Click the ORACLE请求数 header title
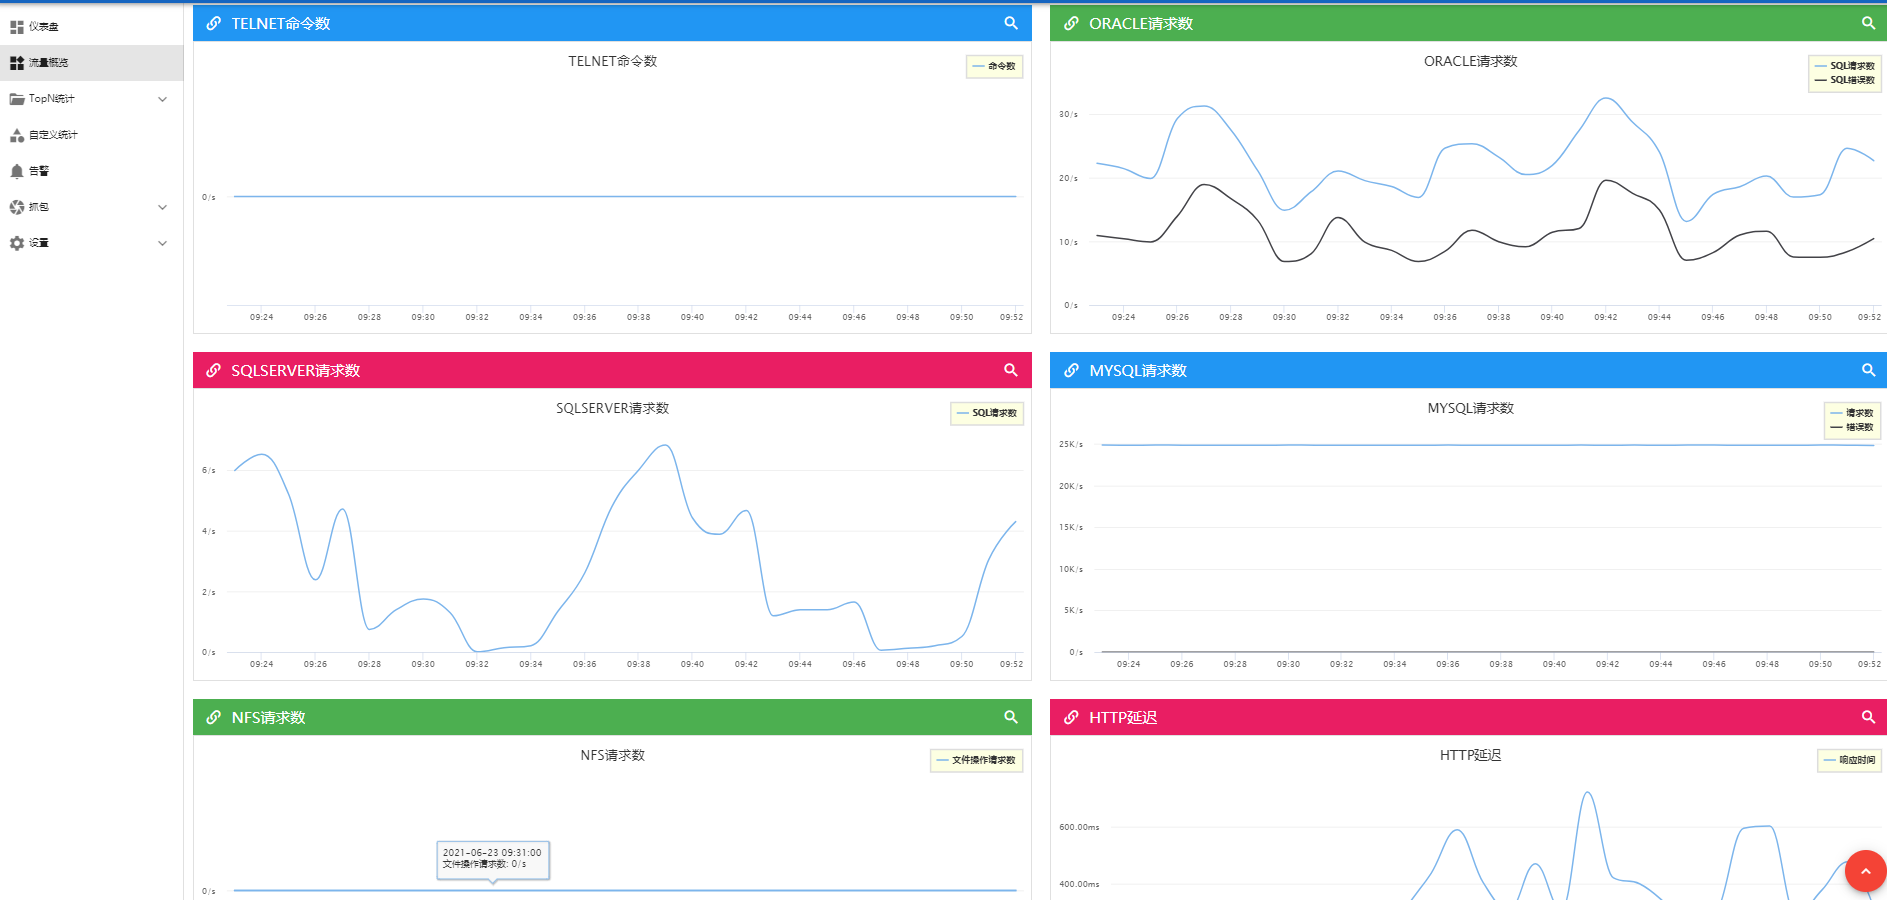The width and height of the screenshot is (1887, 900). click(x=1141, y=23)
